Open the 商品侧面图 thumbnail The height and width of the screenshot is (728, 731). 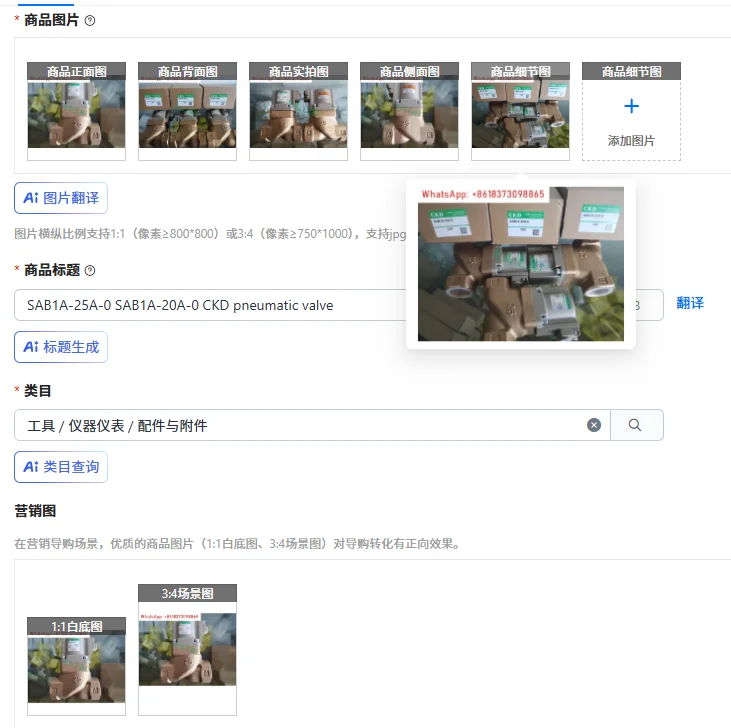coord(409,111)
